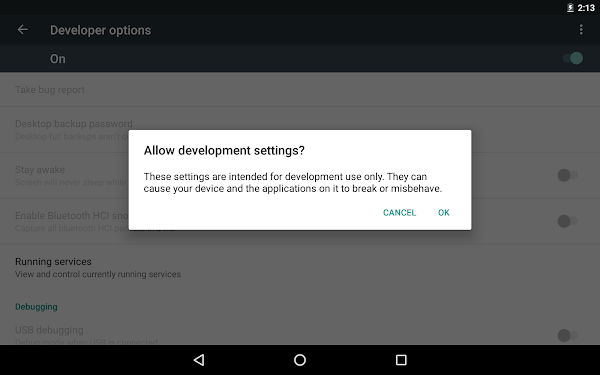Image resolution: width=600 pixels, height=375 pixels.
Task: Tap View and control currently running services
Action: coord(98,274)
